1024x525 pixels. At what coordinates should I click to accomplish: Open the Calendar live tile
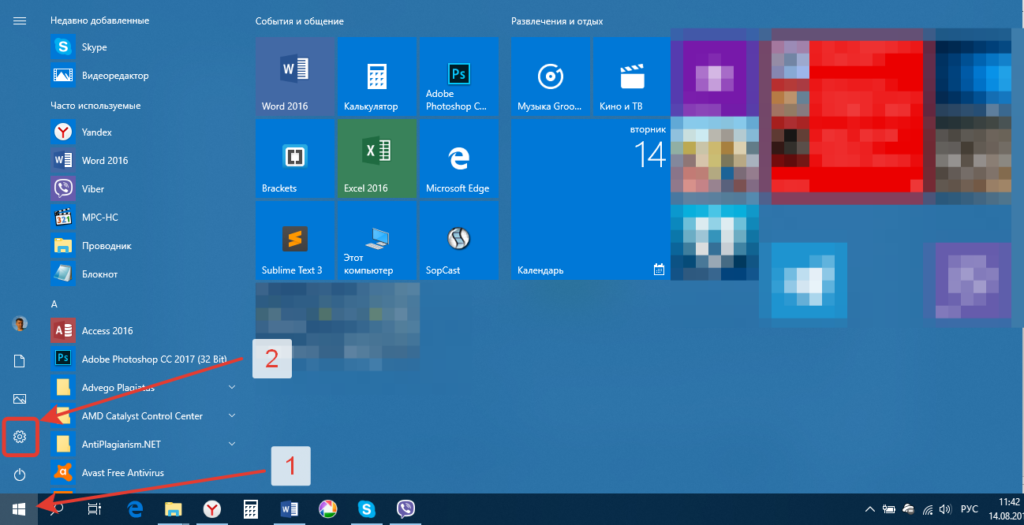tap(589, 201)
